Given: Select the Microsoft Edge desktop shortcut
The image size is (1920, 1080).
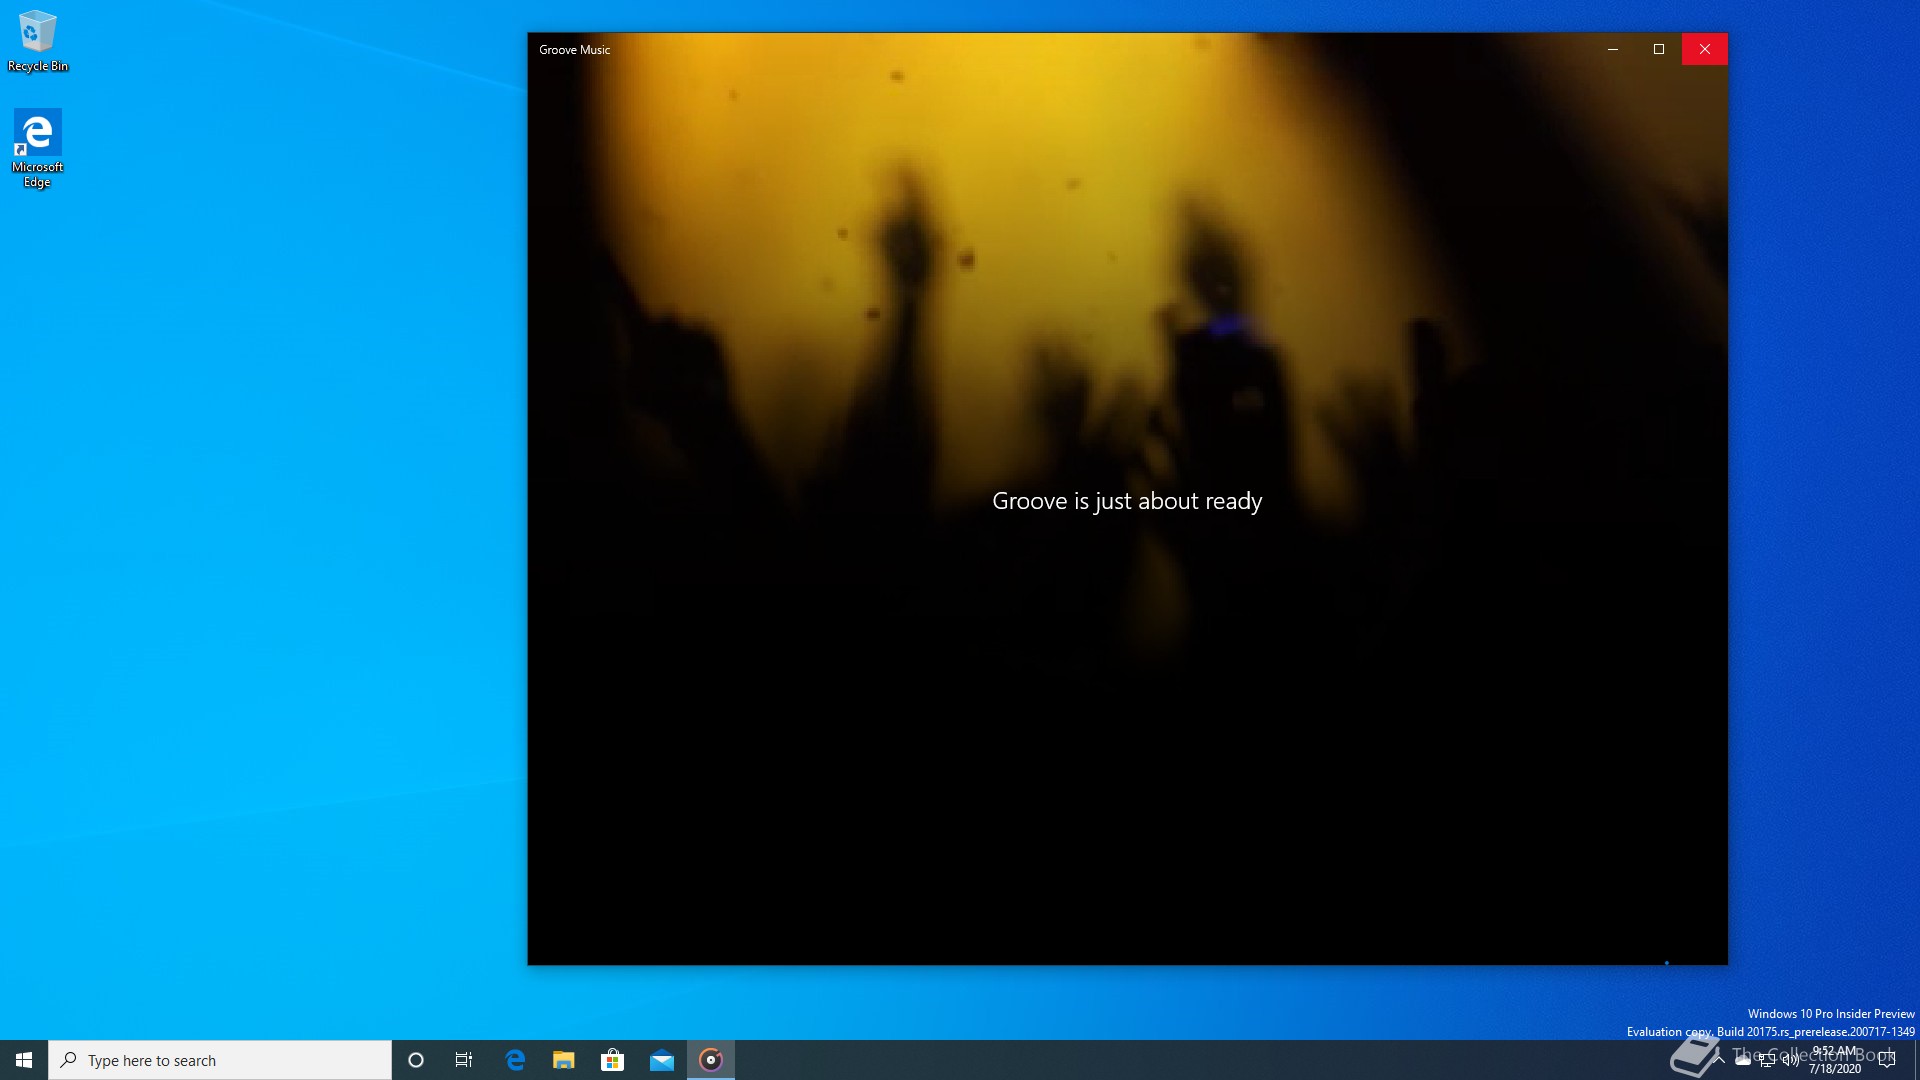Looking at the screenshot, I should pos(37,147).
